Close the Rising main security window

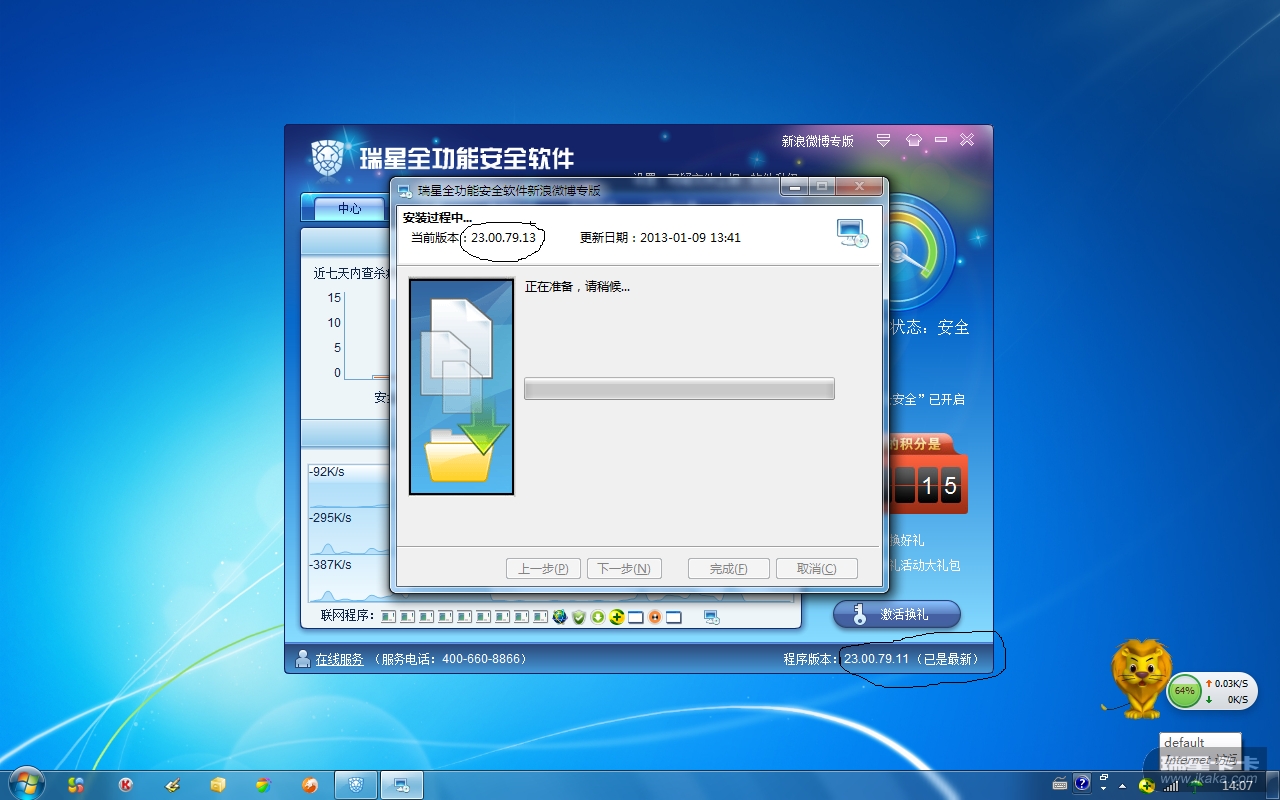(967, 141)
